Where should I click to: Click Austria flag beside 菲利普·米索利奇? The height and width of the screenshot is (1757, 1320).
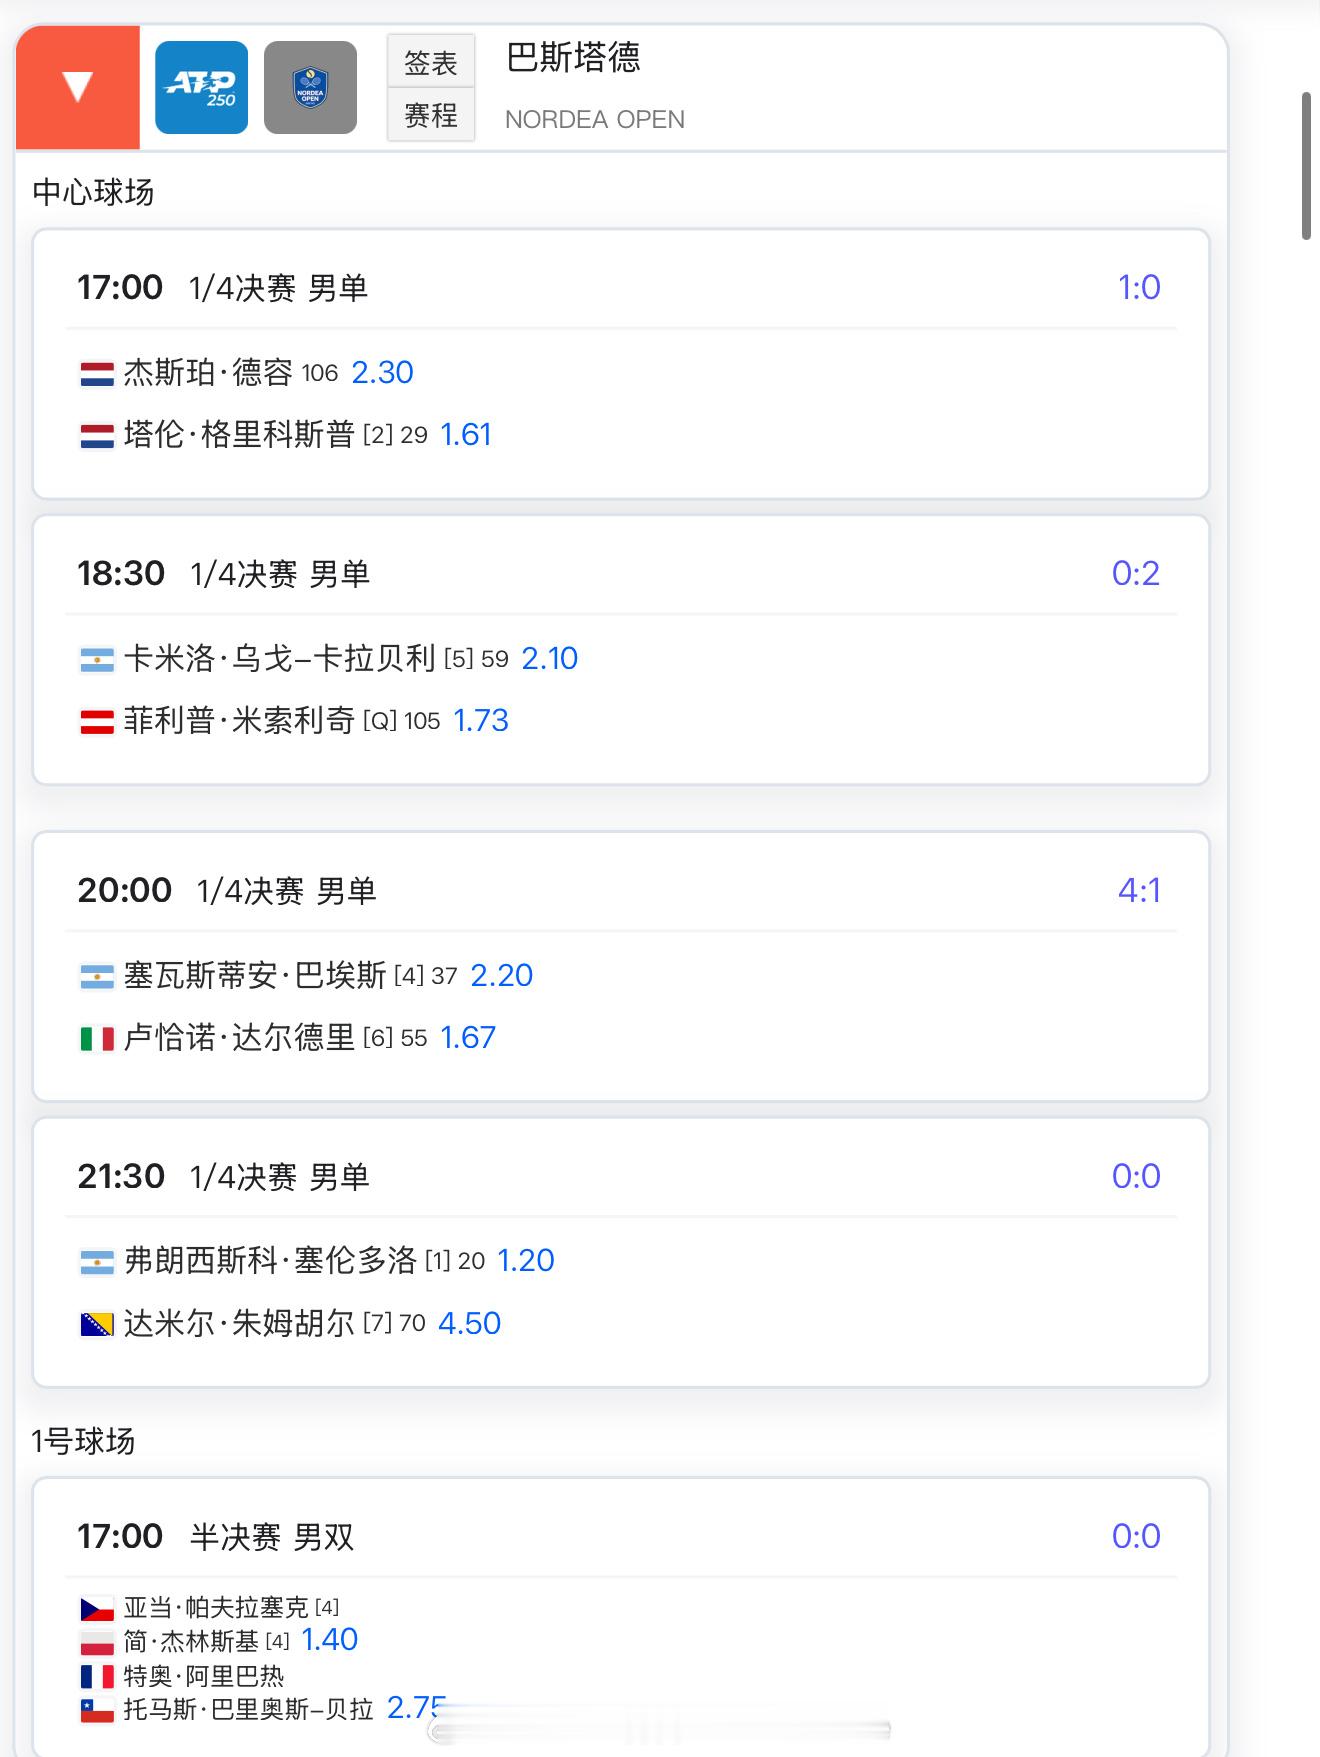pos(97,722)
